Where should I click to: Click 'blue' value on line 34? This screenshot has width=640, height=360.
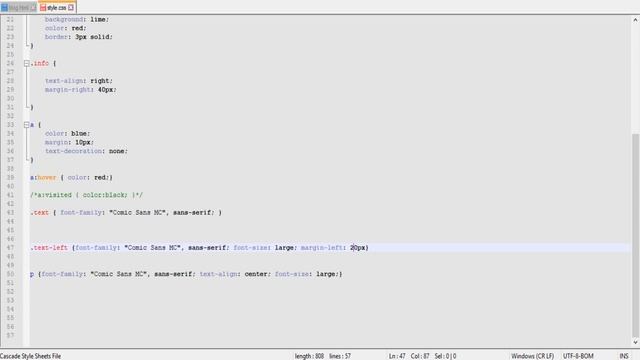pos(79,133)
